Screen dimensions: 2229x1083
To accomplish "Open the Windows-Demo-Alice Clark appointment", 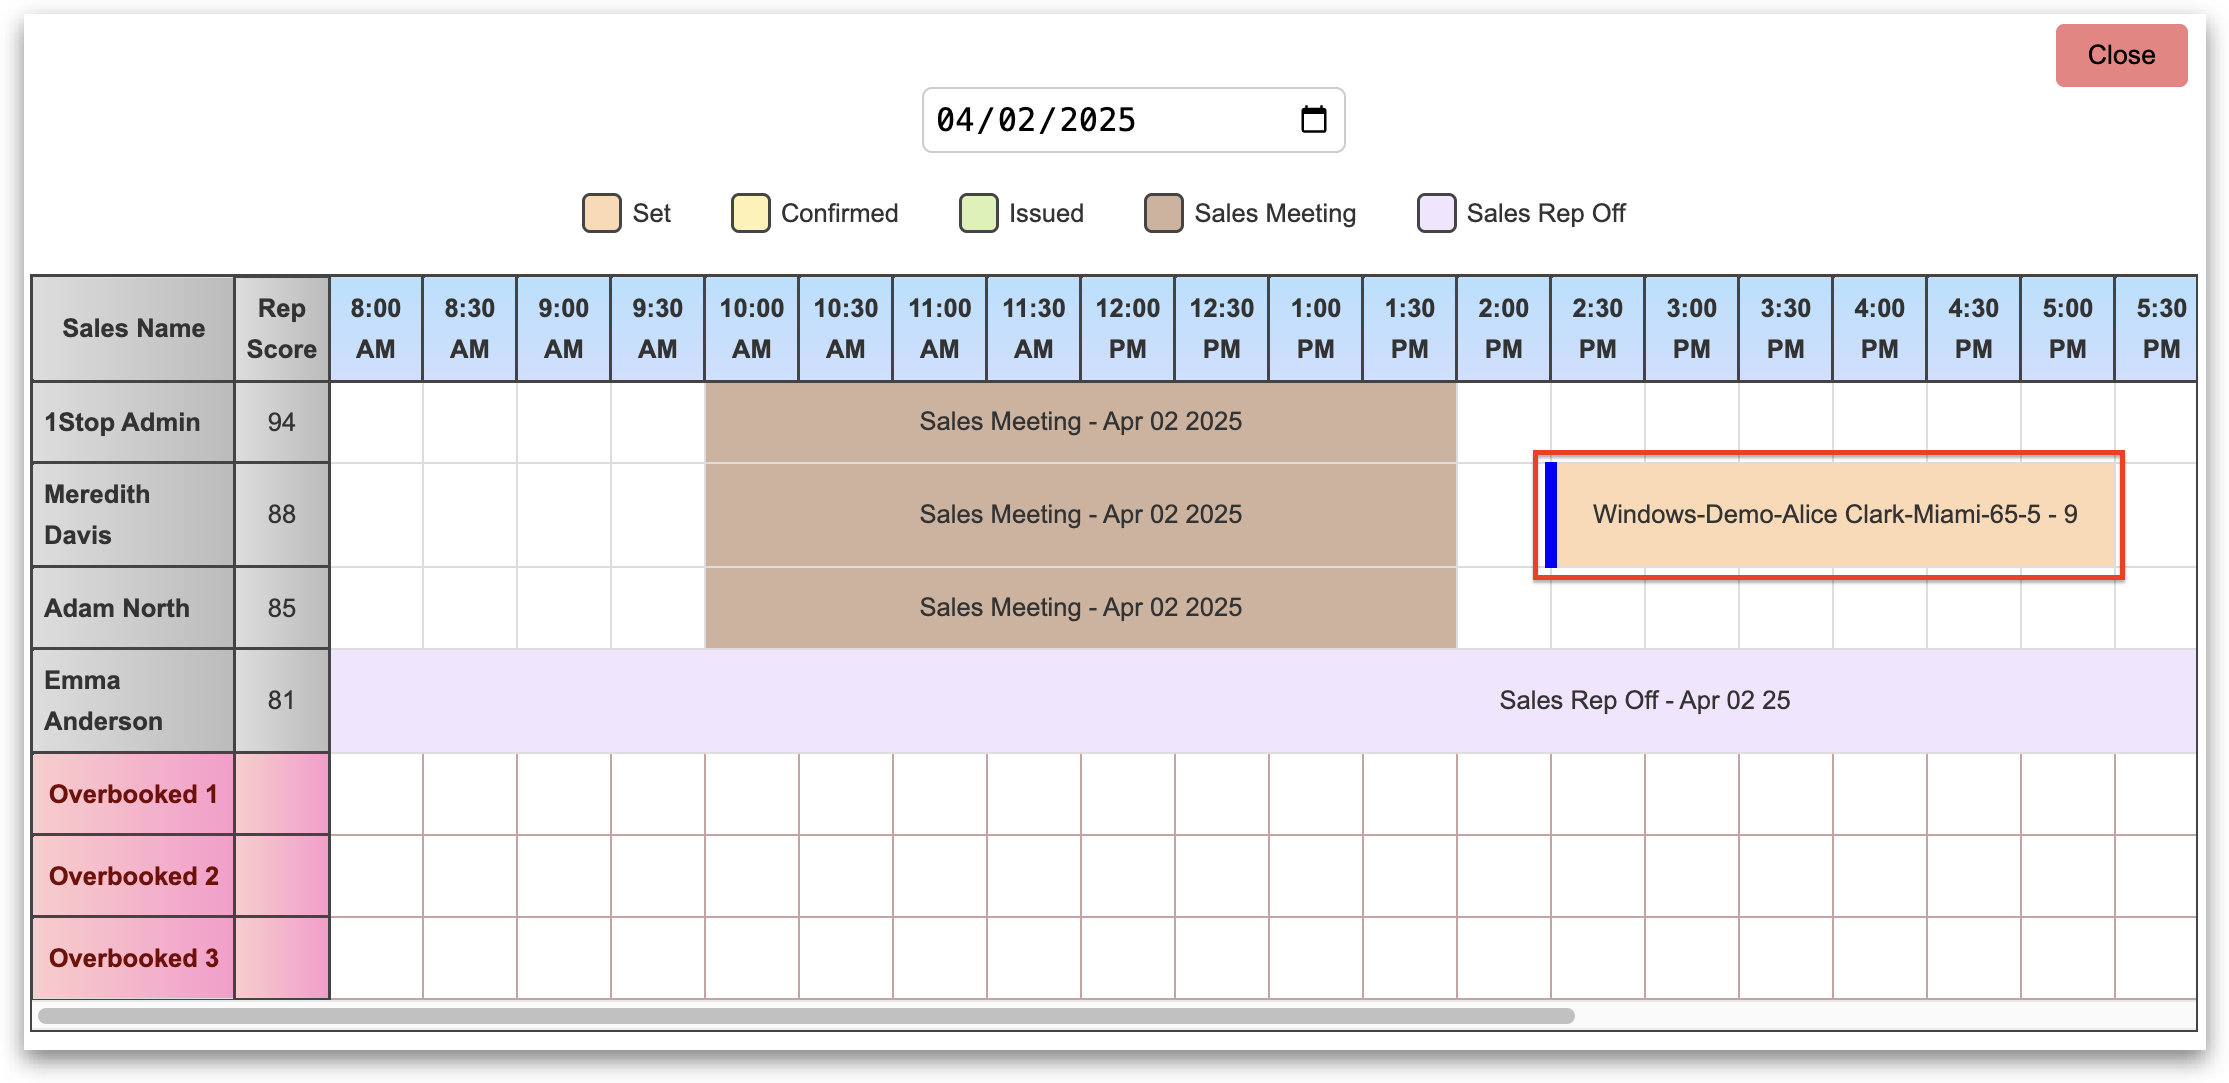I will 1834,515.
